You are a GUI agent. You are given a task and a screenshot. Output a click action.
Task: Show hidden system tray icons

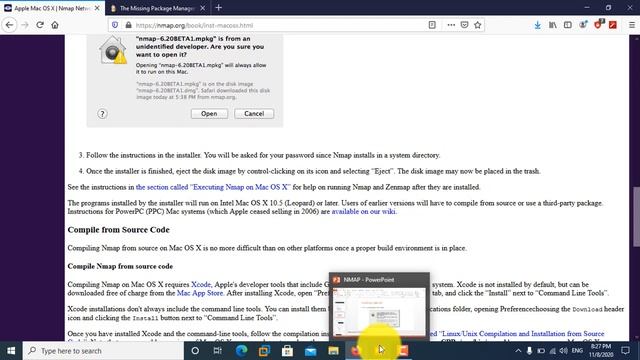(x=518, y=351)
